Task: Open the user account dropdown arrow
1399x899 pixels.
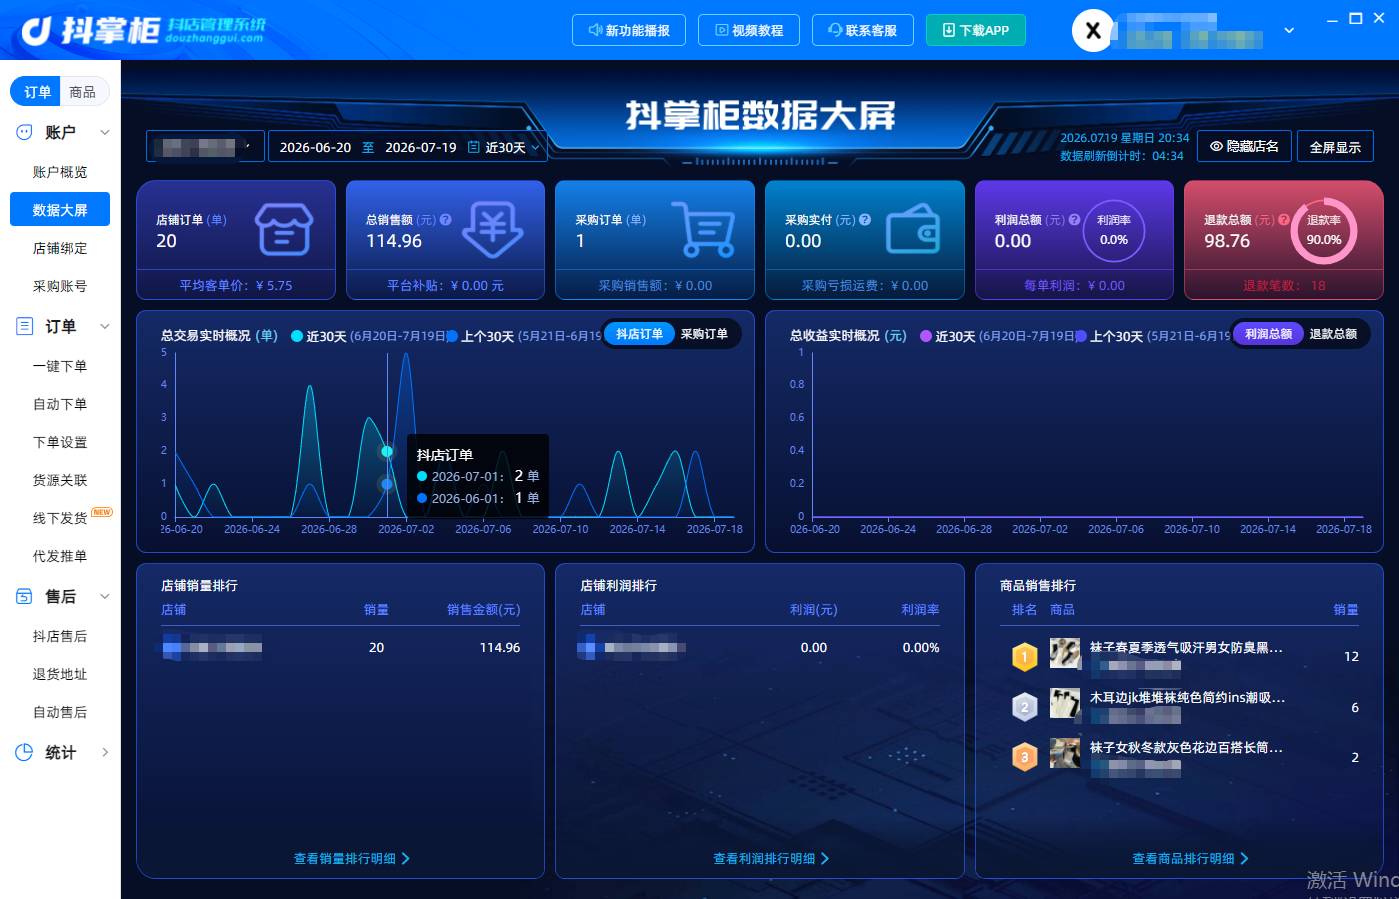Action: pyautogui.click(x=1289, y=30)
